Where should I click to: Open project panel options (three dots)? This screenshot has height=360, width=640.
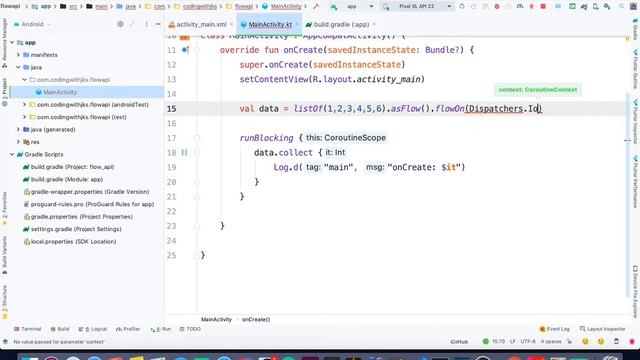[147, 24]
